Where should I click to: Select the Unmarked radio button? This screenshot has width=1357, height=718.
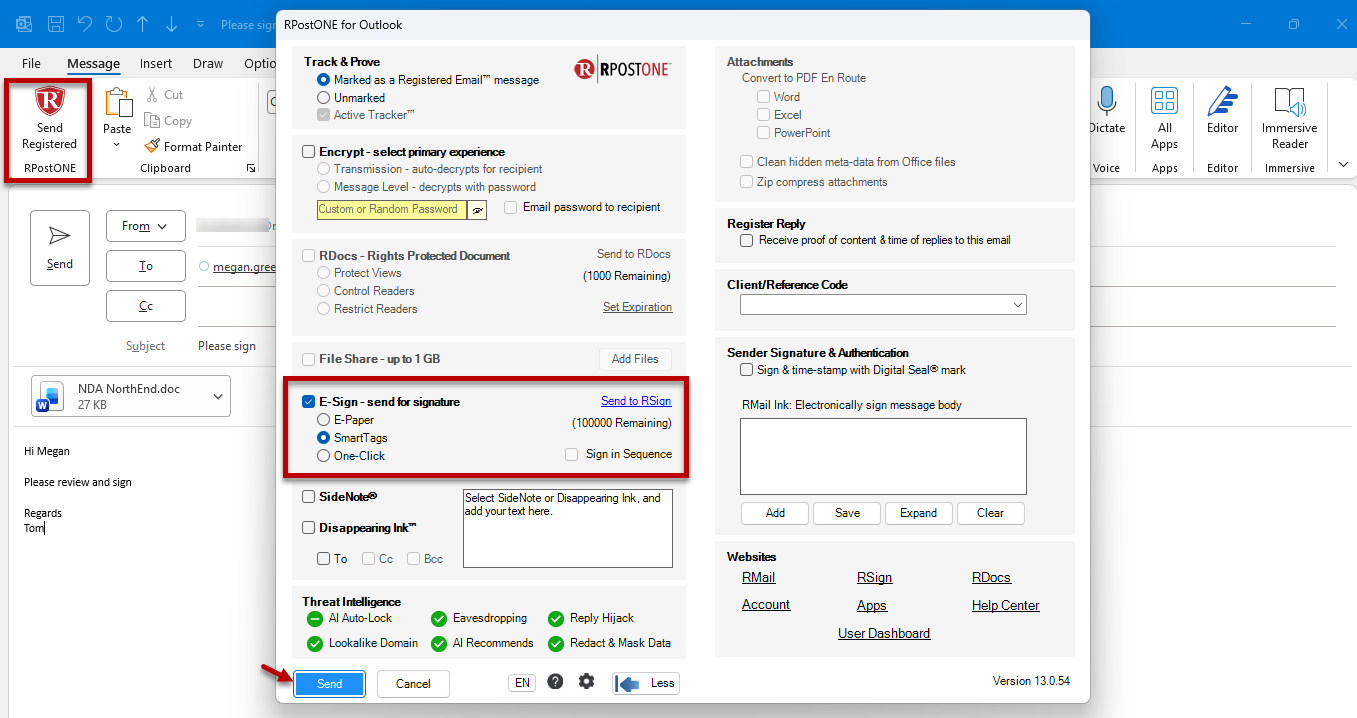pos(323,98)
